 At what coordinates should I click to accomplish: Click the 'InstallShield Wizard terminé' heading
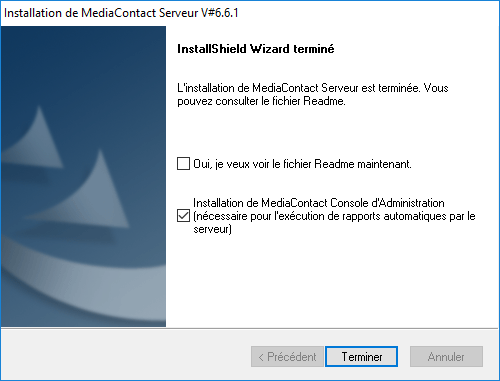[x=256, y=49]
